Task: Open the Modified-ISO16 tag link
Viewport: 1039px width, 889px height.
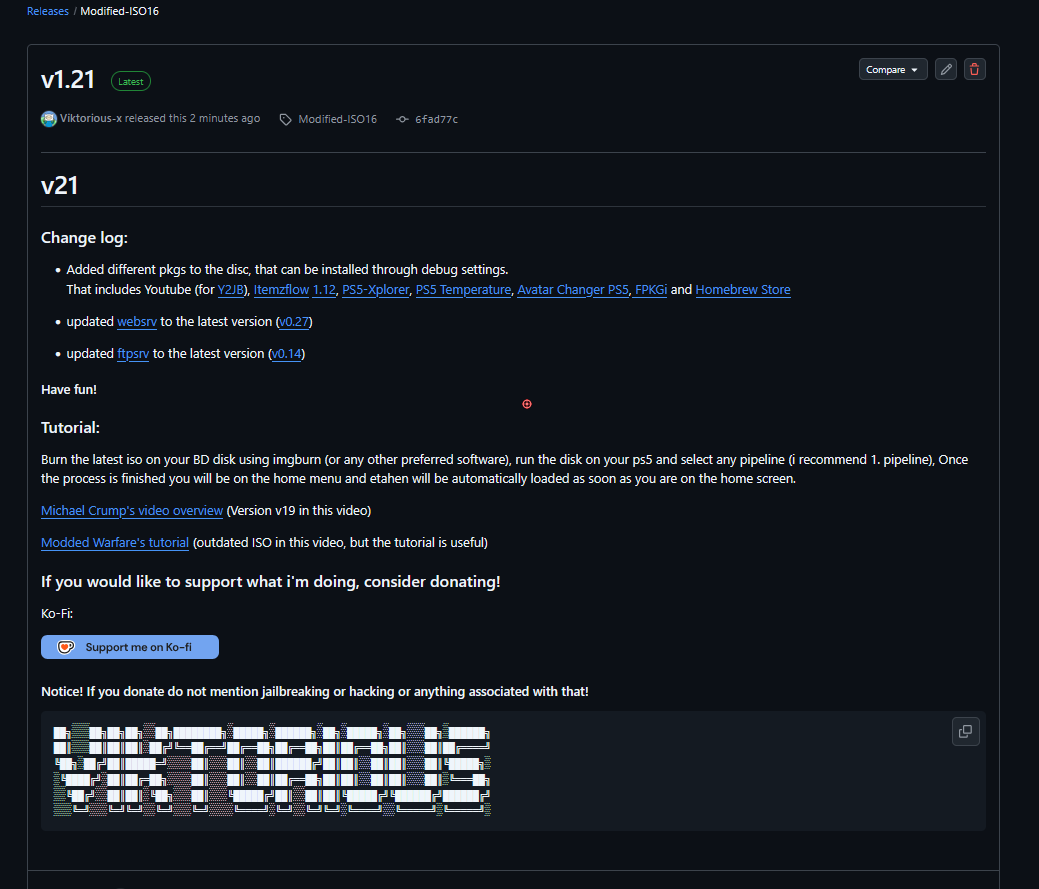Action: coord(337,119)
